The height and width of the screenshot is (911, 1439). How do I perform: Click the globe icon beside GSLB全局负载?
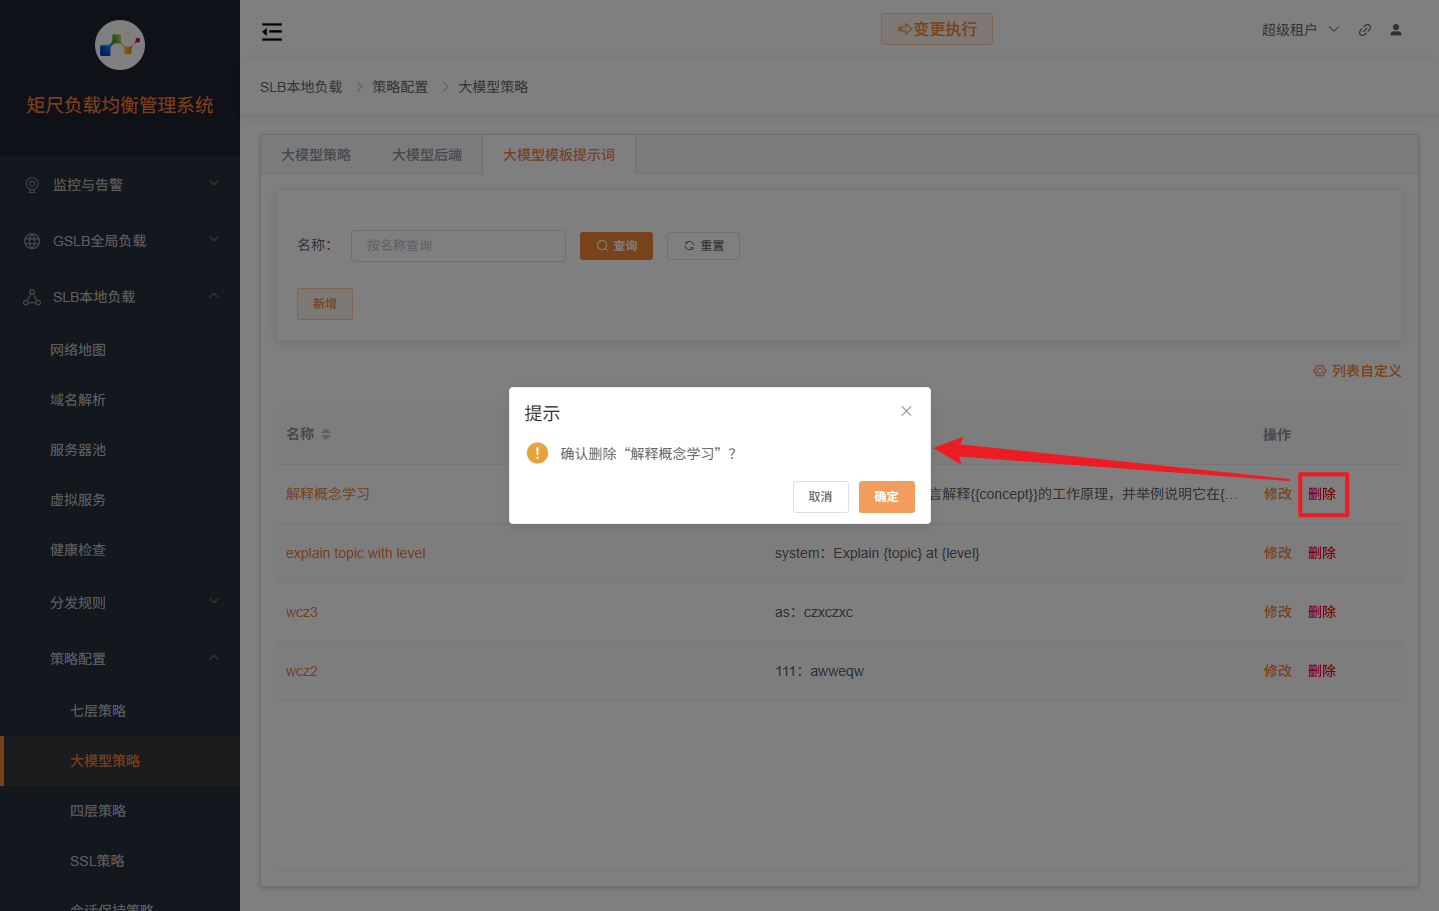pyautogui.click(x=30, y=240)
